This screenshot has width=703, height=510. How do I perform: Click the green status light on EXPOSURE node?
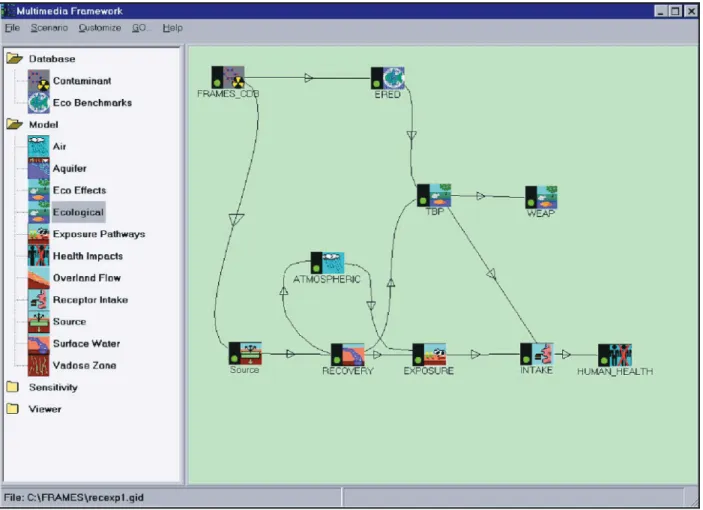pos(418,360)
